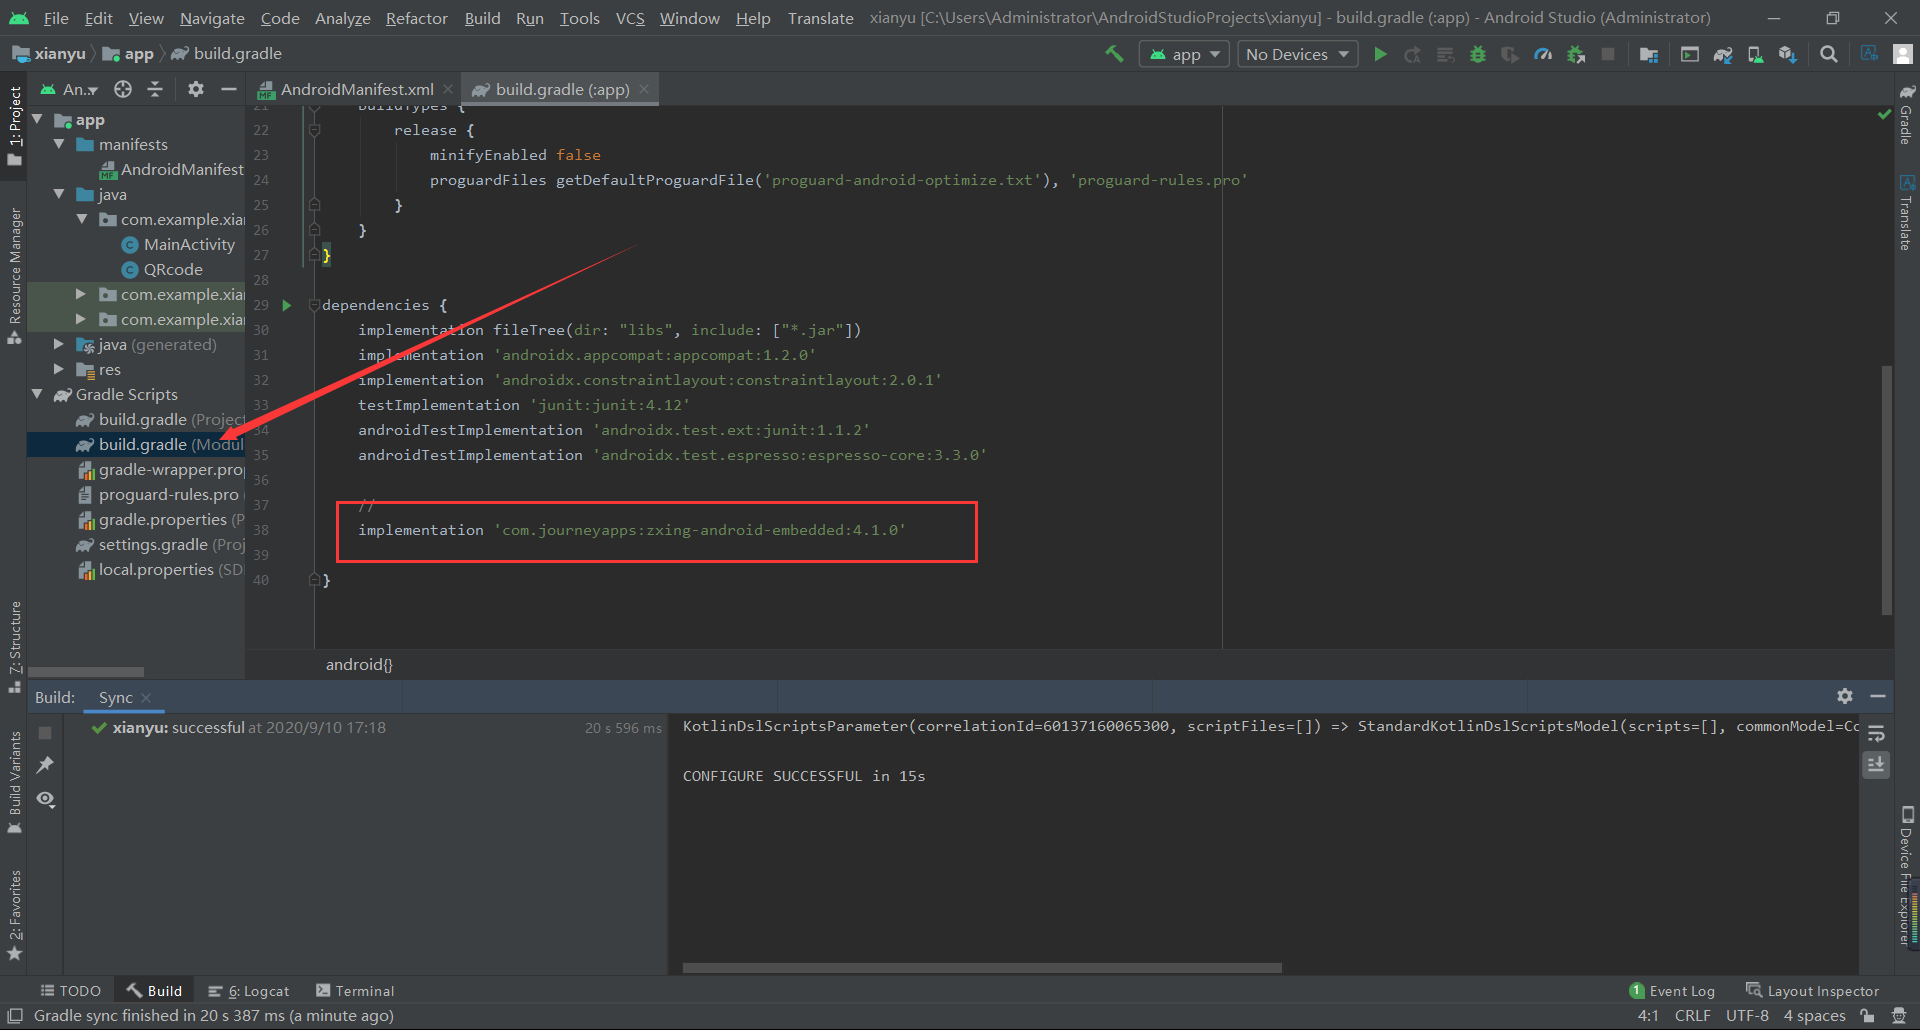Click the editor vertical scrollbar
The height and width of the screenshot is (1030, 1920).
tap(1887, 490)
